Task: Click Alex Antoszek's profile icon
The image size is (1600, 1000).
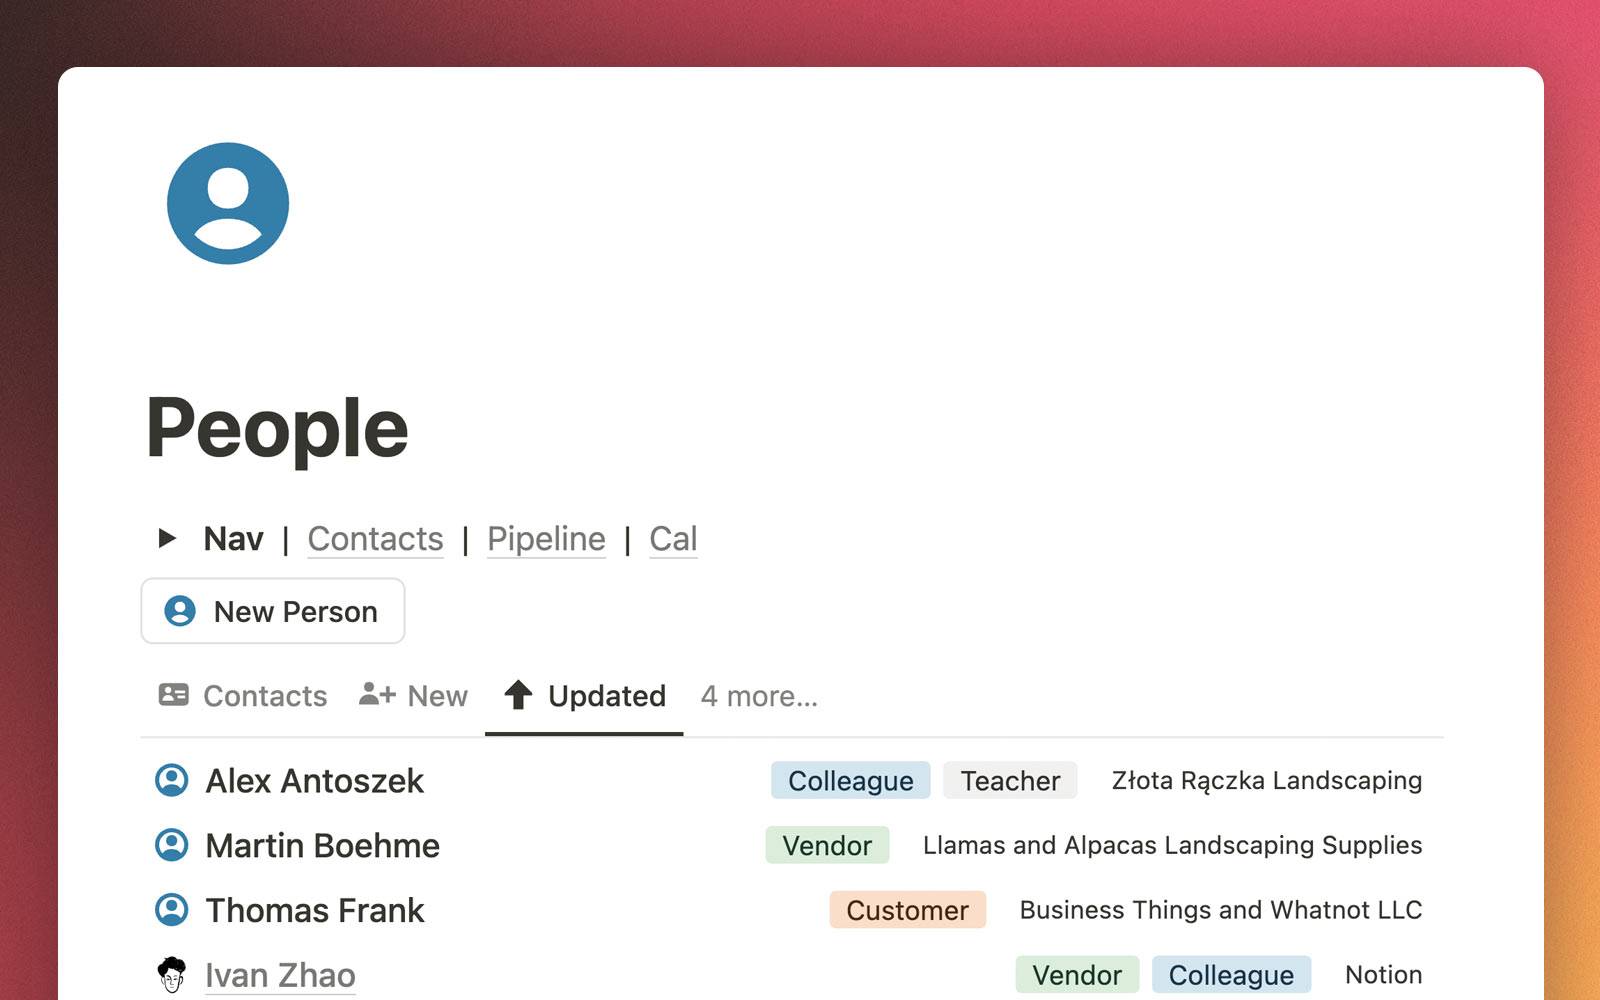Action: tap(172, 780)
